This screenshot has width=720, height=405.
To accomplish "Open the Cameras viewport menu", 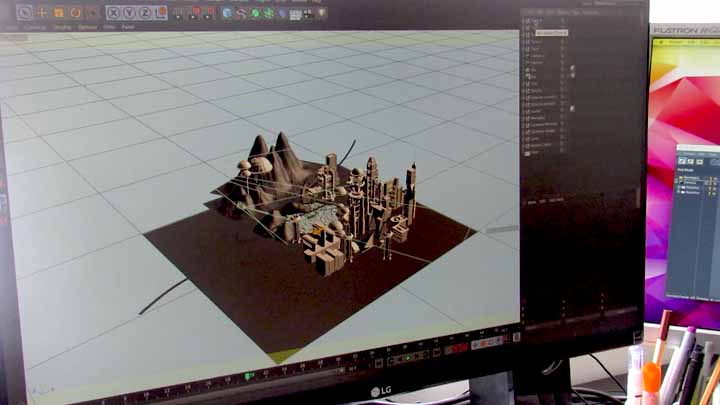I will (x=35, y=28).
